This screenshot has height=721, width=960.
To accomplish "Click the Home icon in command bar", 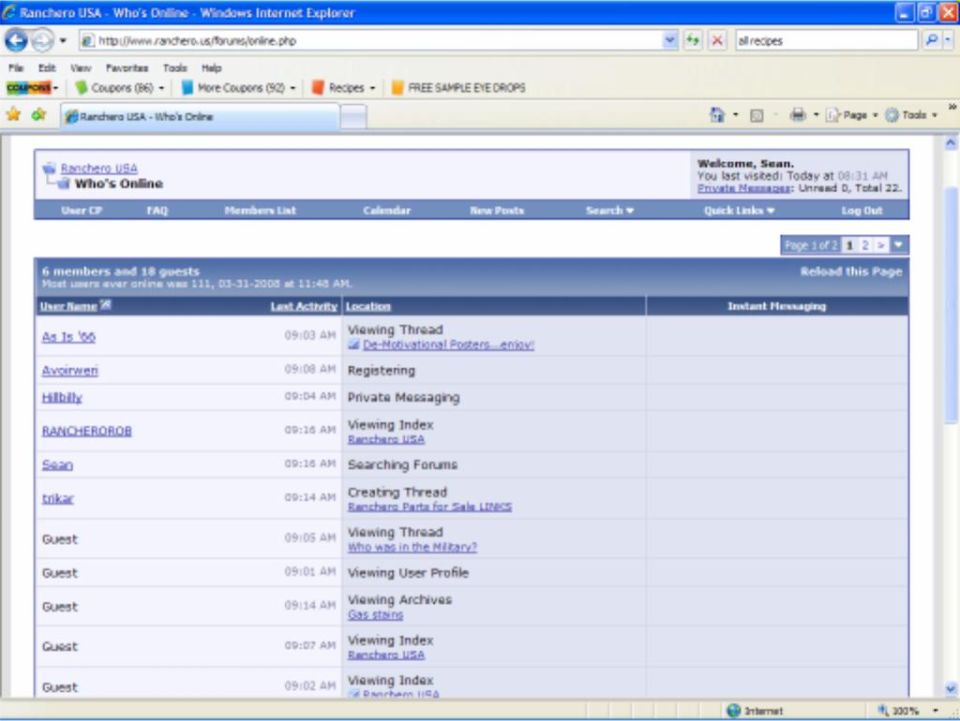I will pyautogui.click(x=716, y=114).
